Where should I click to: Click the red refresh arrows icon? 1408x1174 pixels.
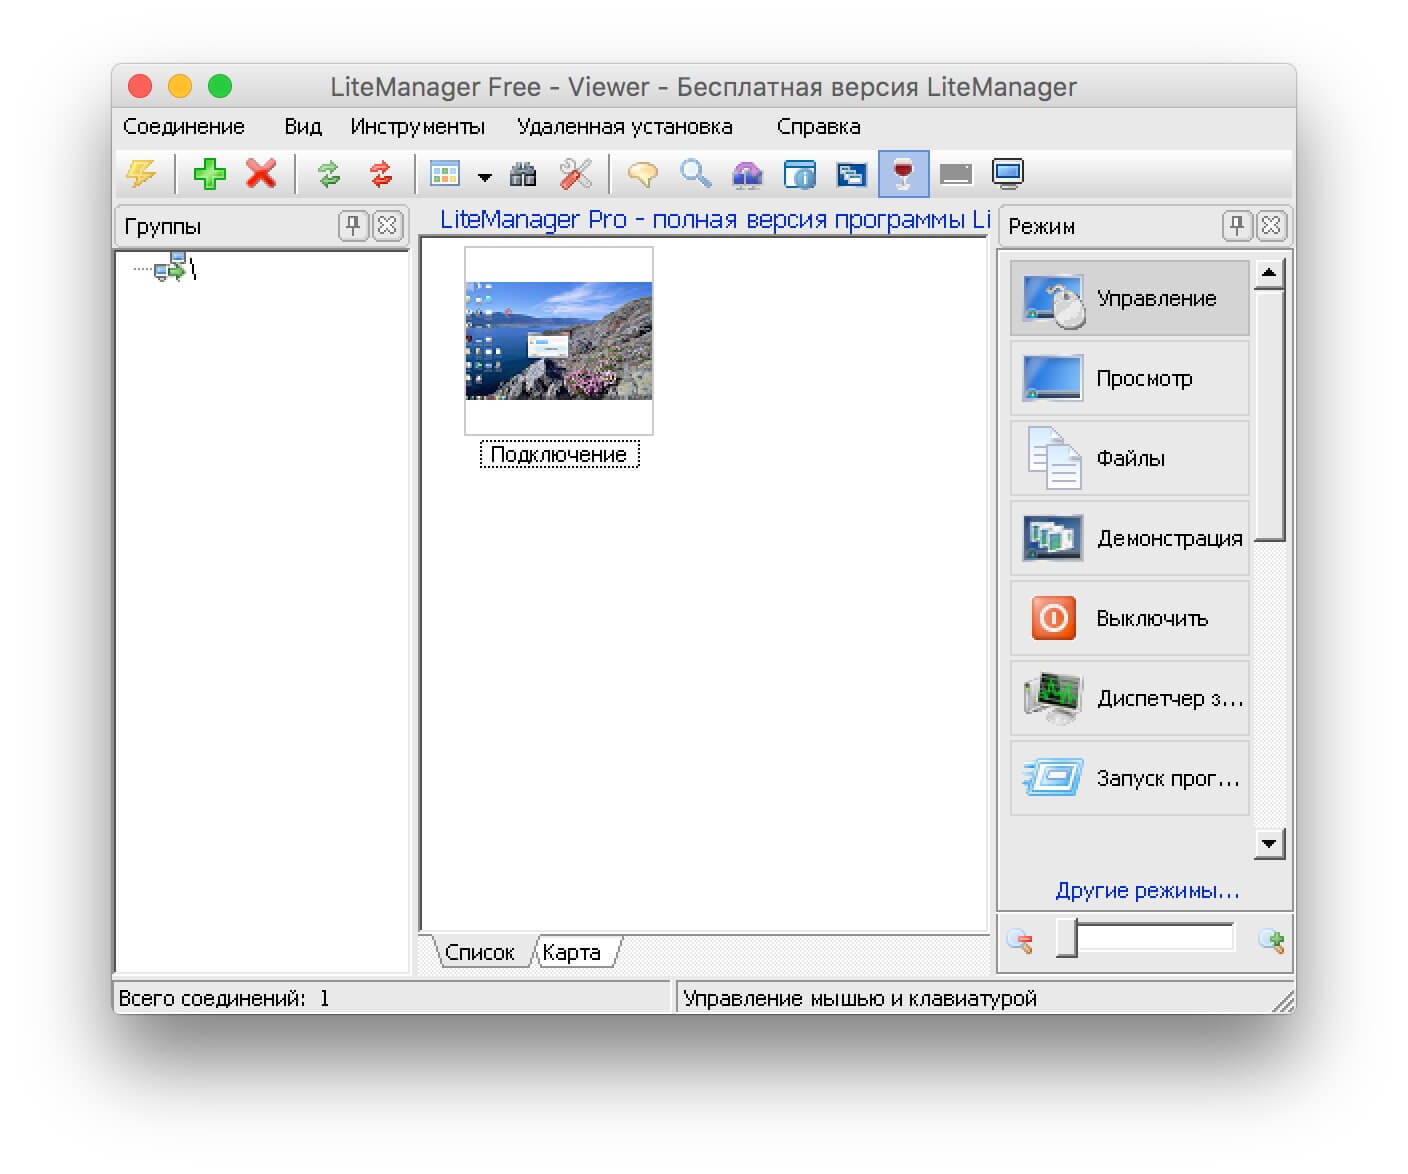pos(381,174)
